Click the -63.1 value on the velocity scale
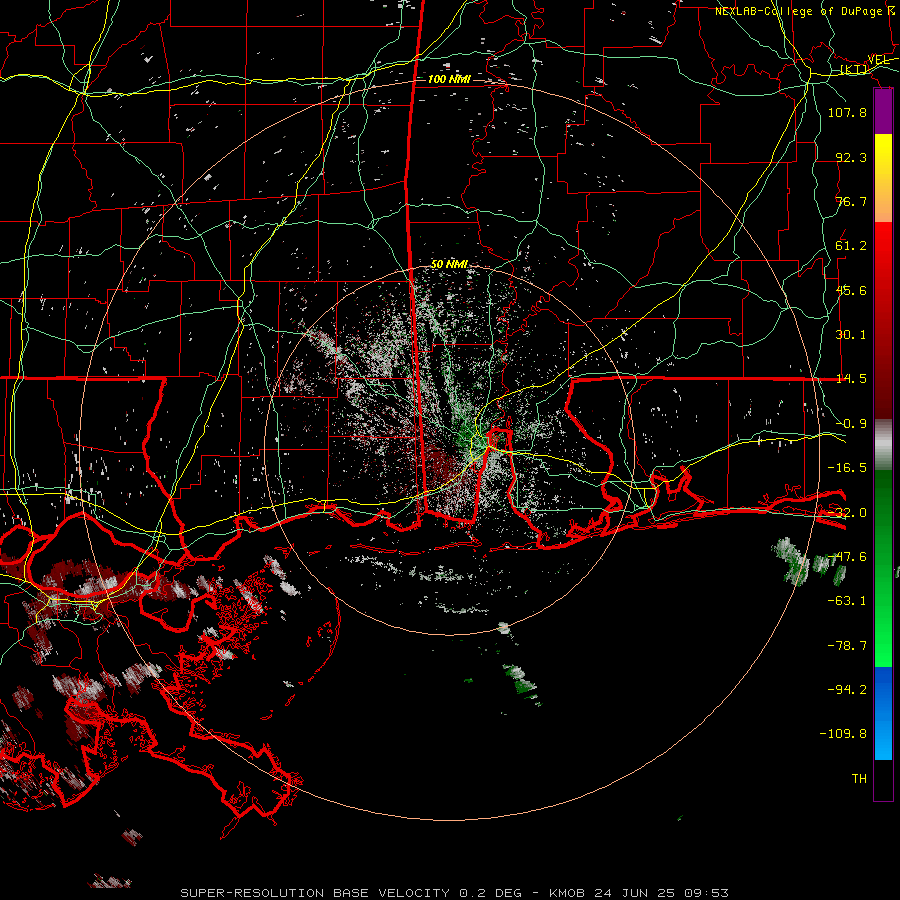 847,601
